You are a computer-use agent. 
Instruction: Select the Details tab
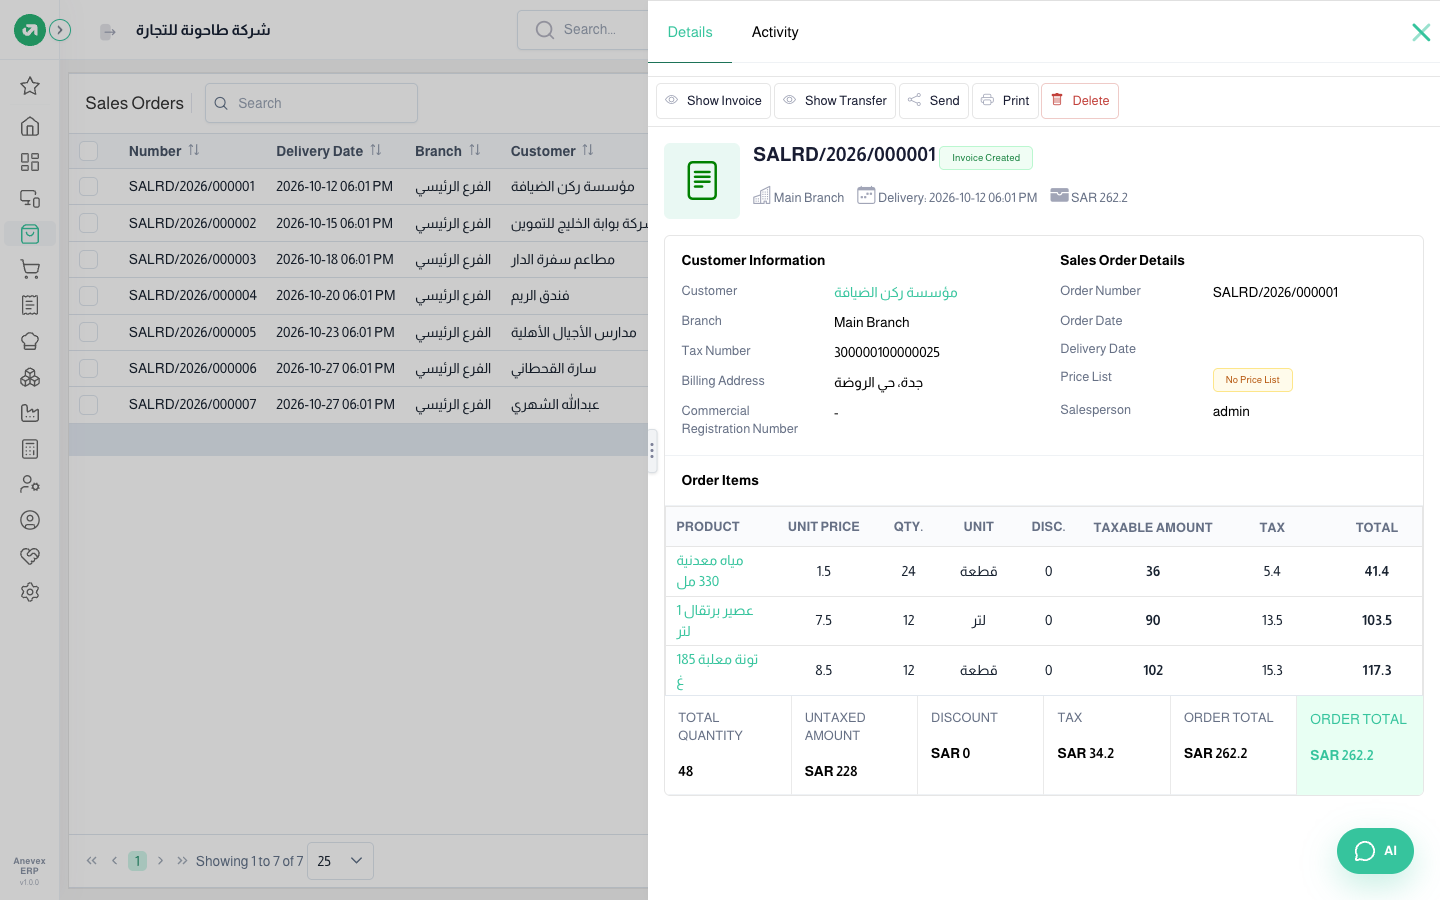point(690,32)
